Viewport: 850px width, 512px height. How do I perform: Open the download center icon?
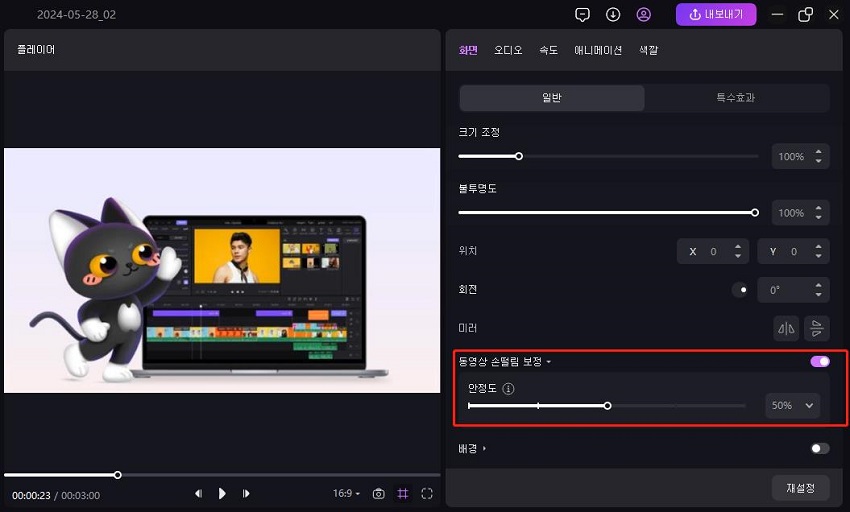click(613, 15)
